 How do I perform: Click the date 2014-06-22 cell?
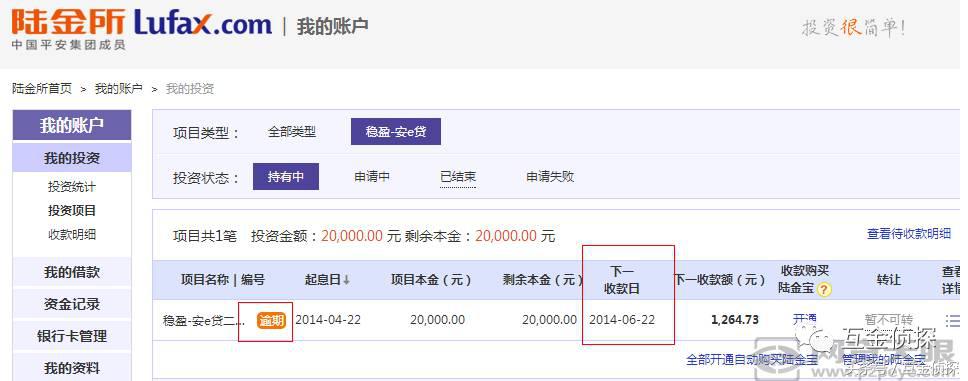tap(622, 320)
